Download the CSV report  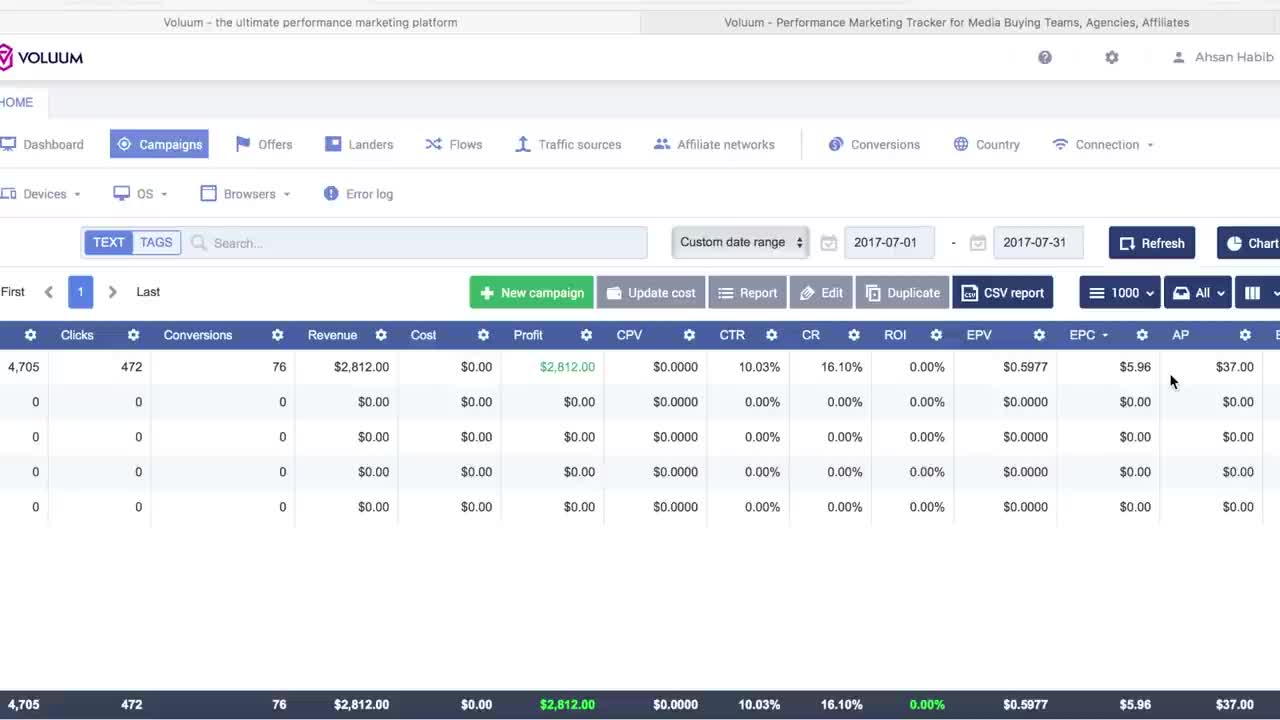1002,293
